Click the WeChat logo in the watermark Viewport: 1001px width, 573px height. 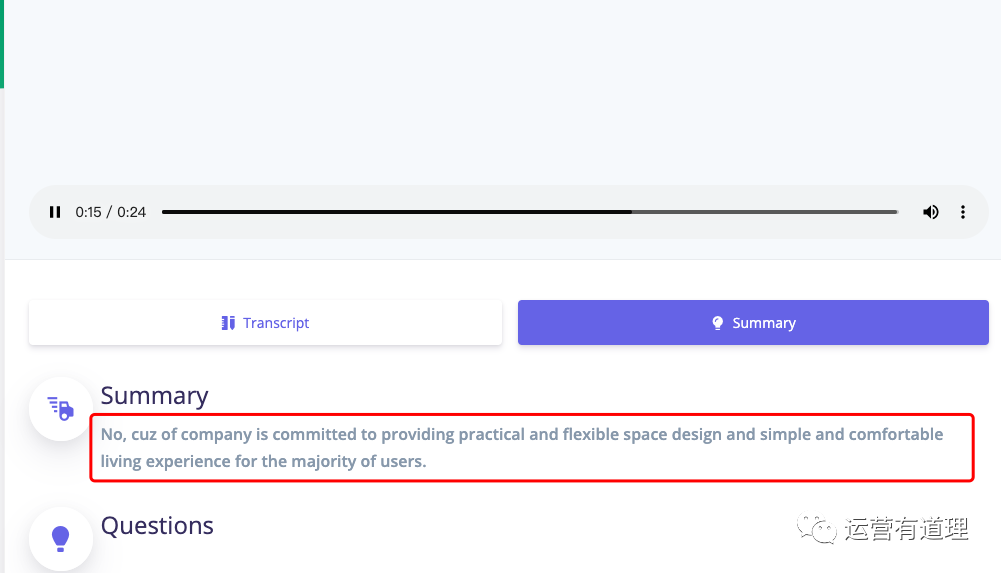(816, 528)
